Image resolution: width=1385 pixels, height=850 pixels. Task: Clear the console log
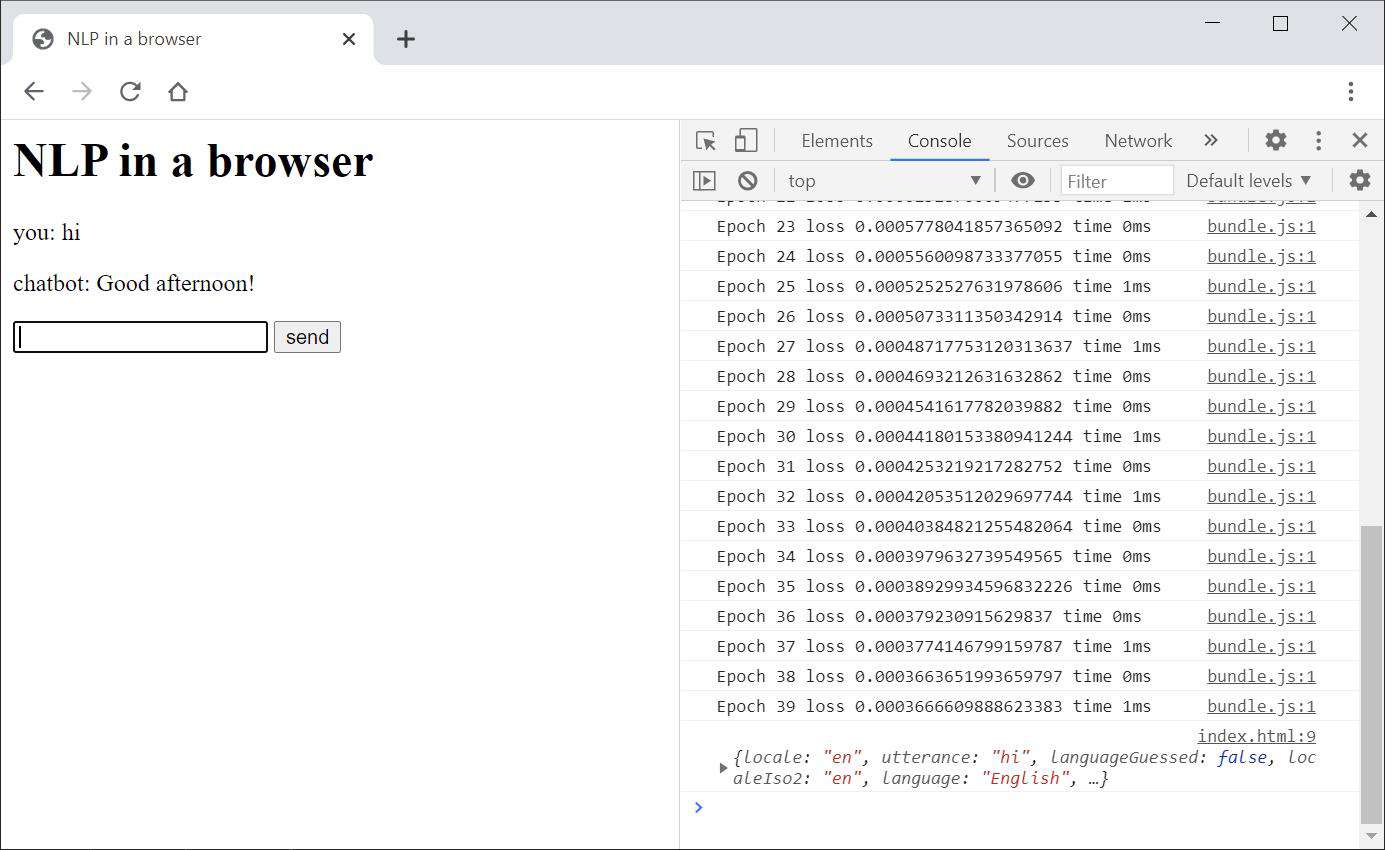click(748, 181)
